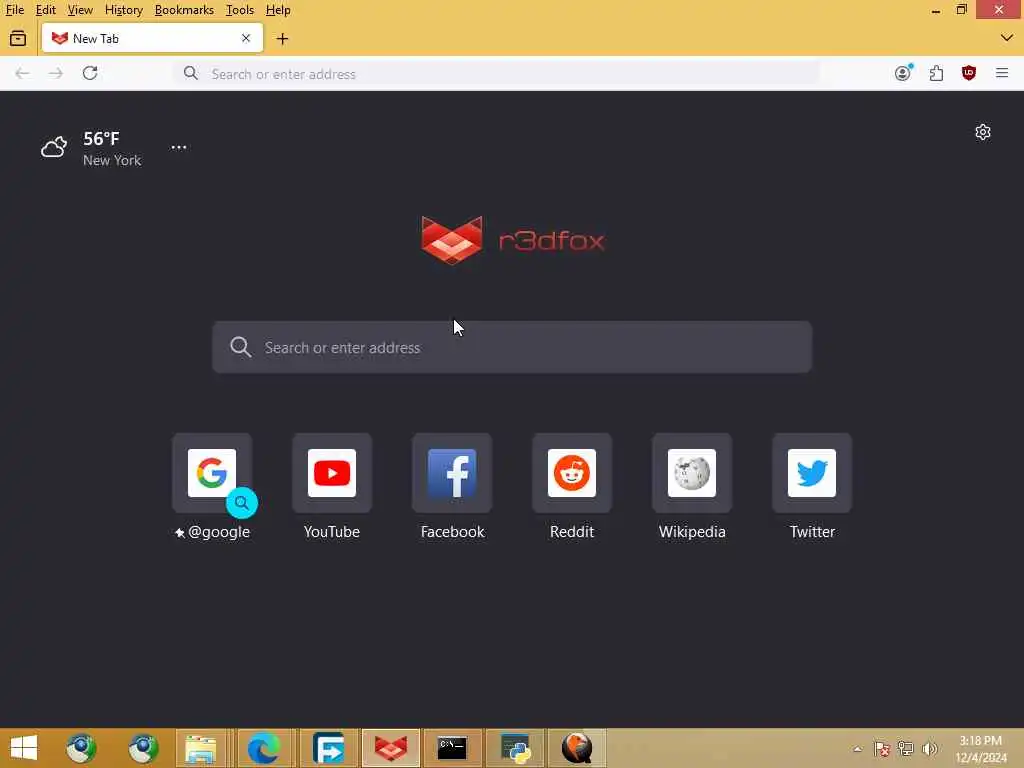
Task: Open the extensions puzzle icon
Action: click(936, 73)
